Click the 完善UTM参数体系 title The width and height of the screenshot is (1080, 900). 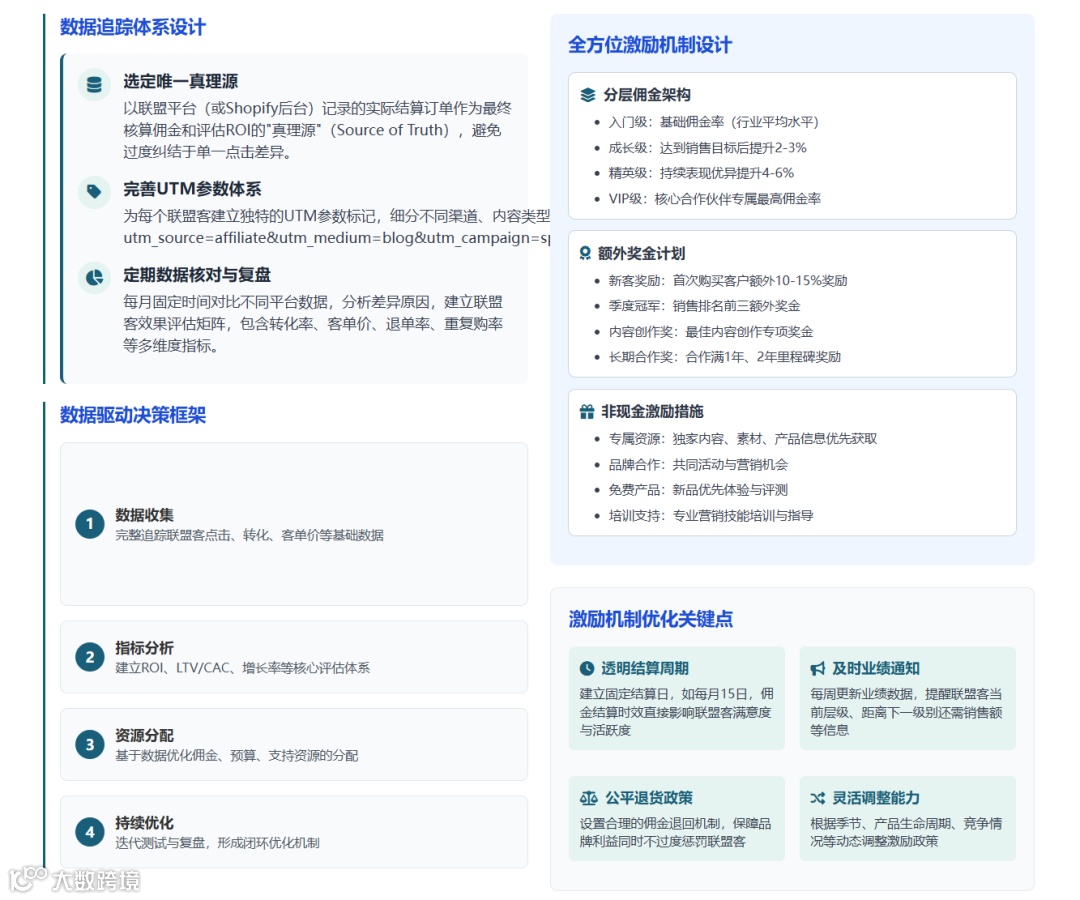192,189
